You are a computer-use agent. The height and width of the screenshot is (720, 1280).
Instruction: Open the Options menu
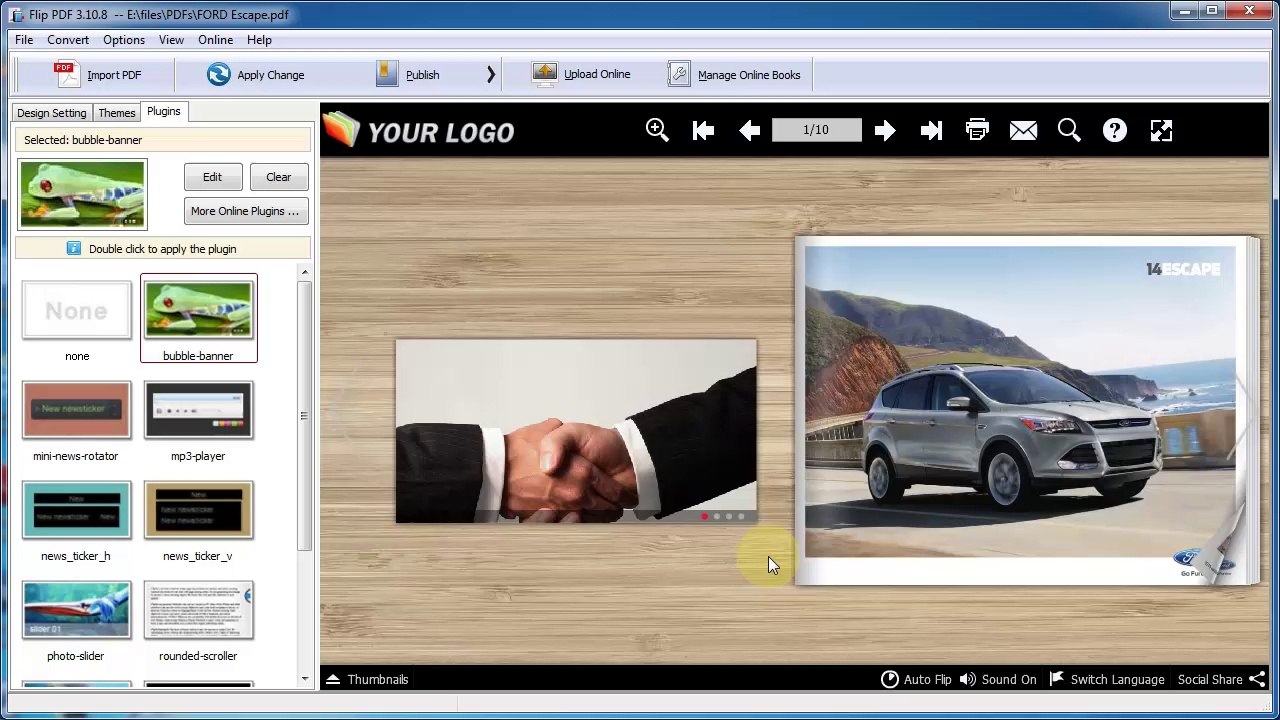[124, 40]
